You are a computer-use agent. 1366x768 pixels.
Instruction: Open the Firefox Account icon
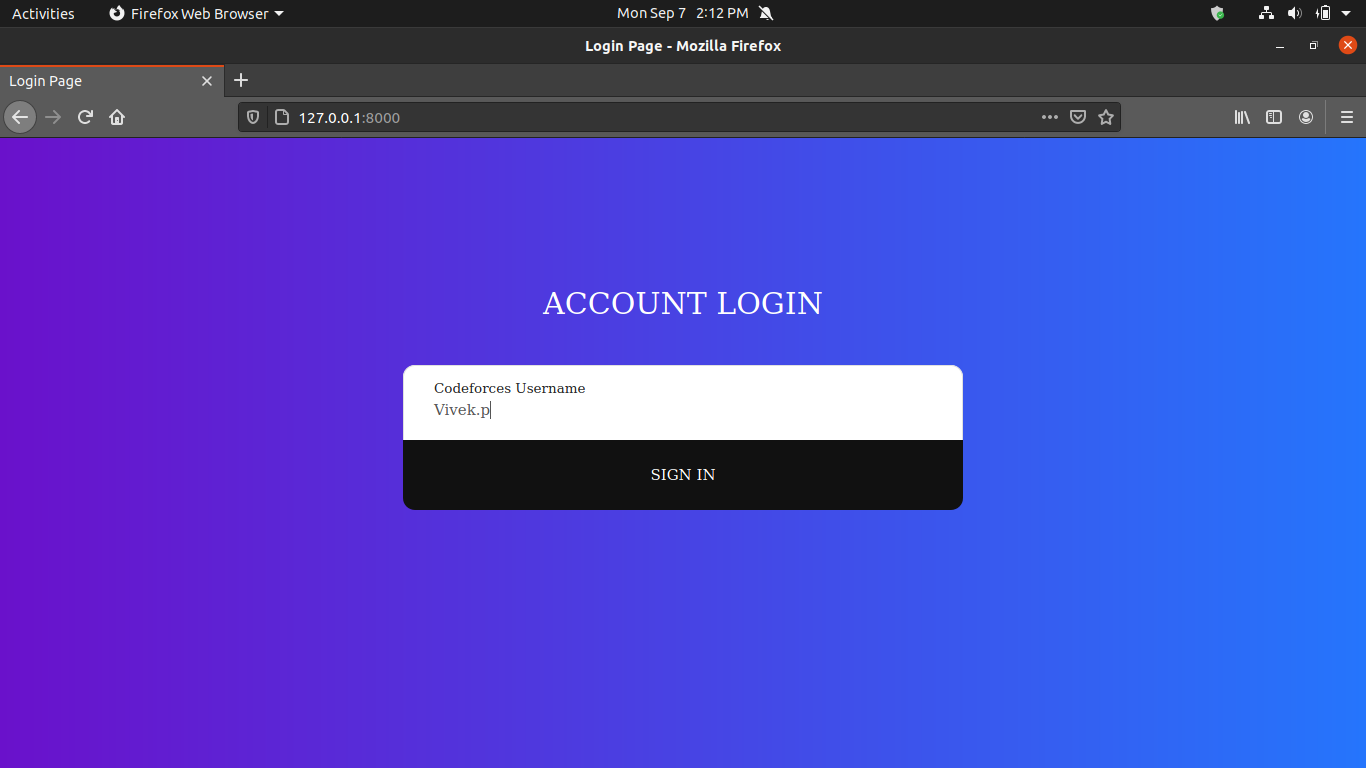[1306, 117]
